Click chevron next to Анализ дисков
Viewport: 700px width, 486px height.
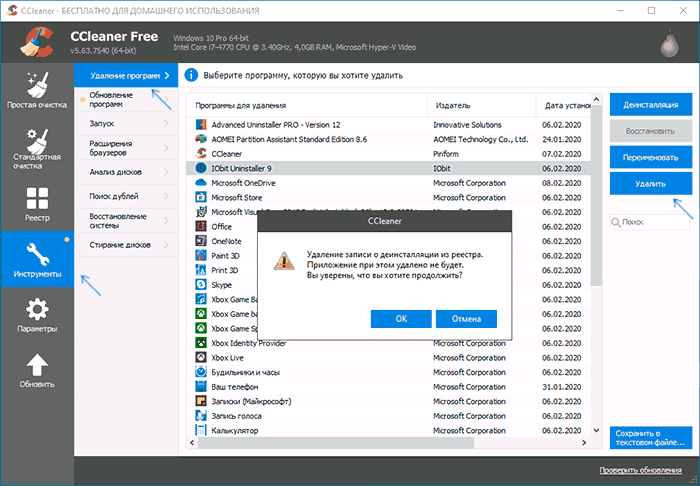pos(166,172)
